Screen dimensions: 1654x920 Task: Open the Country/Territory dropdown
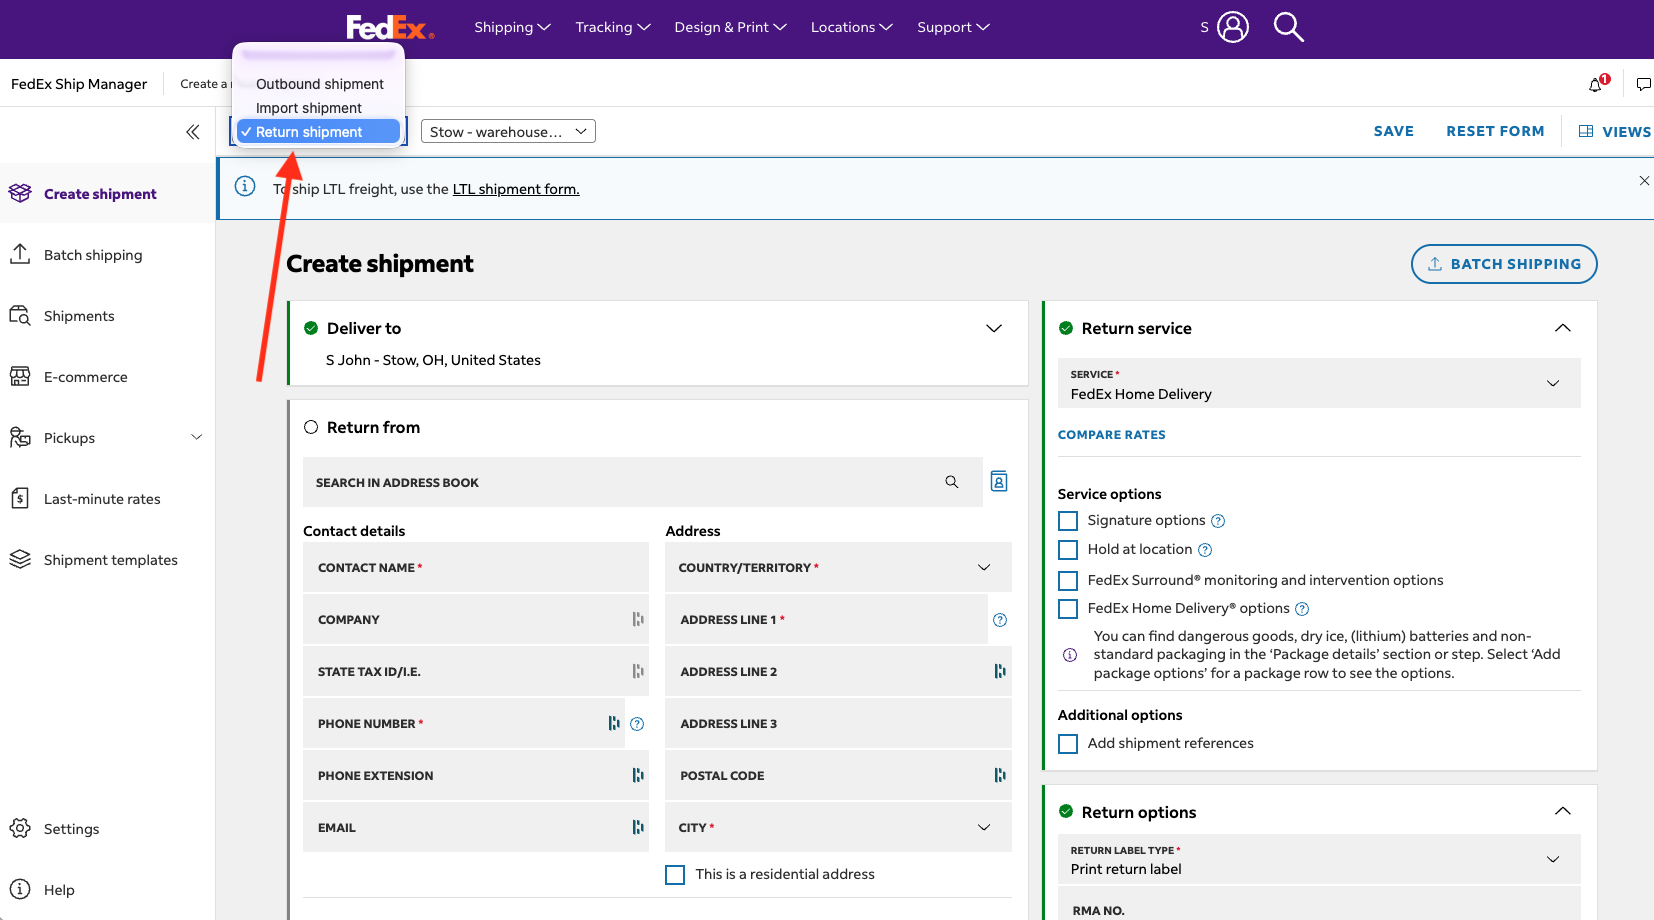(838, 568)
